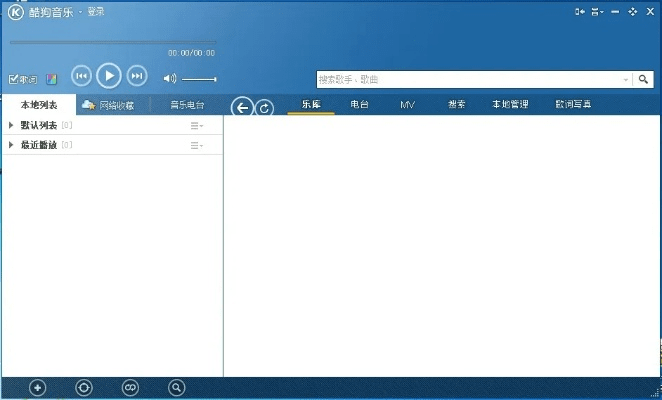The height and width of the screenshot is (400, 662).
Task: Toggle the 歌词 lyrics checkbox
Action: coord(14,79)
